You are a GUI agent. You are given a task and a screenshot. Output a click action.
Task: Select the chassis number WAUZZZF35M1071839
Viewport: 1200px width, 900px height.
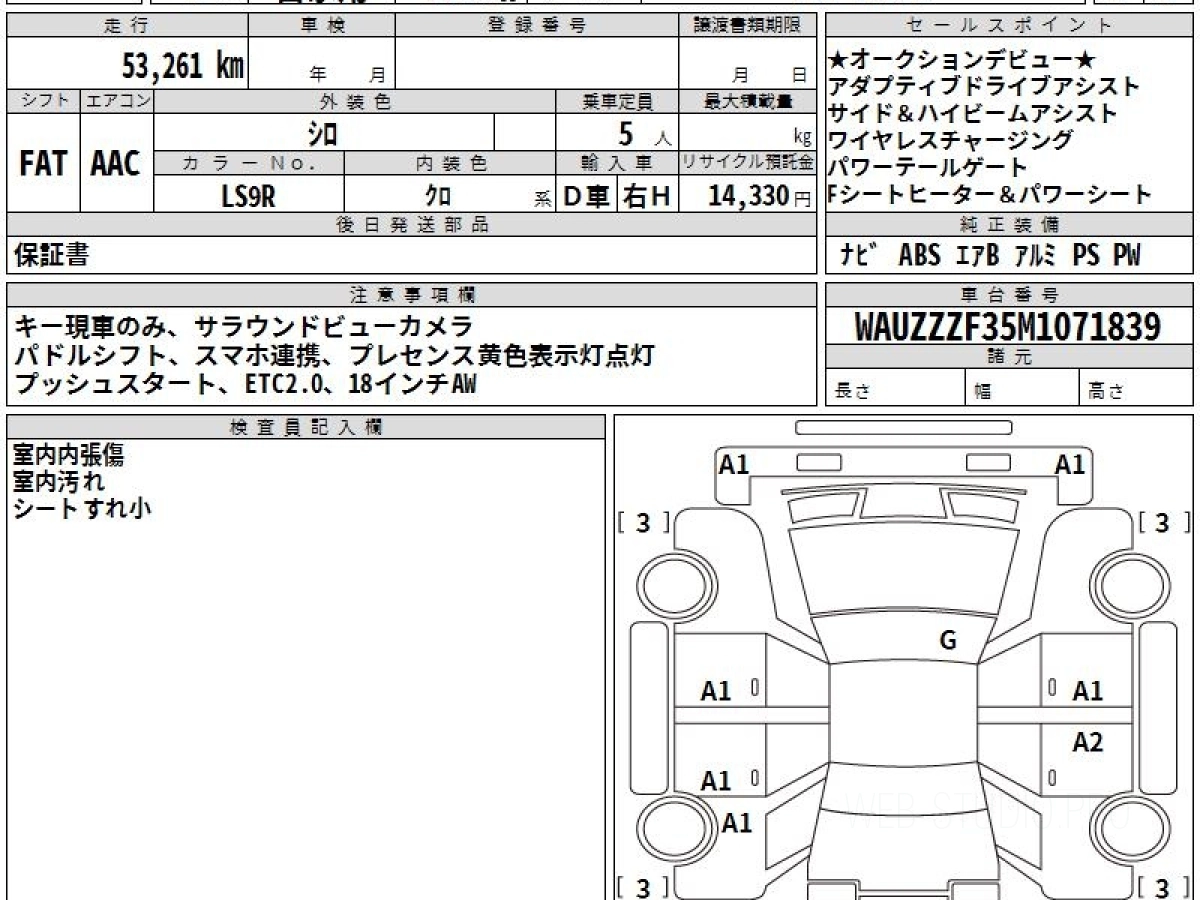pos(1008,327)
